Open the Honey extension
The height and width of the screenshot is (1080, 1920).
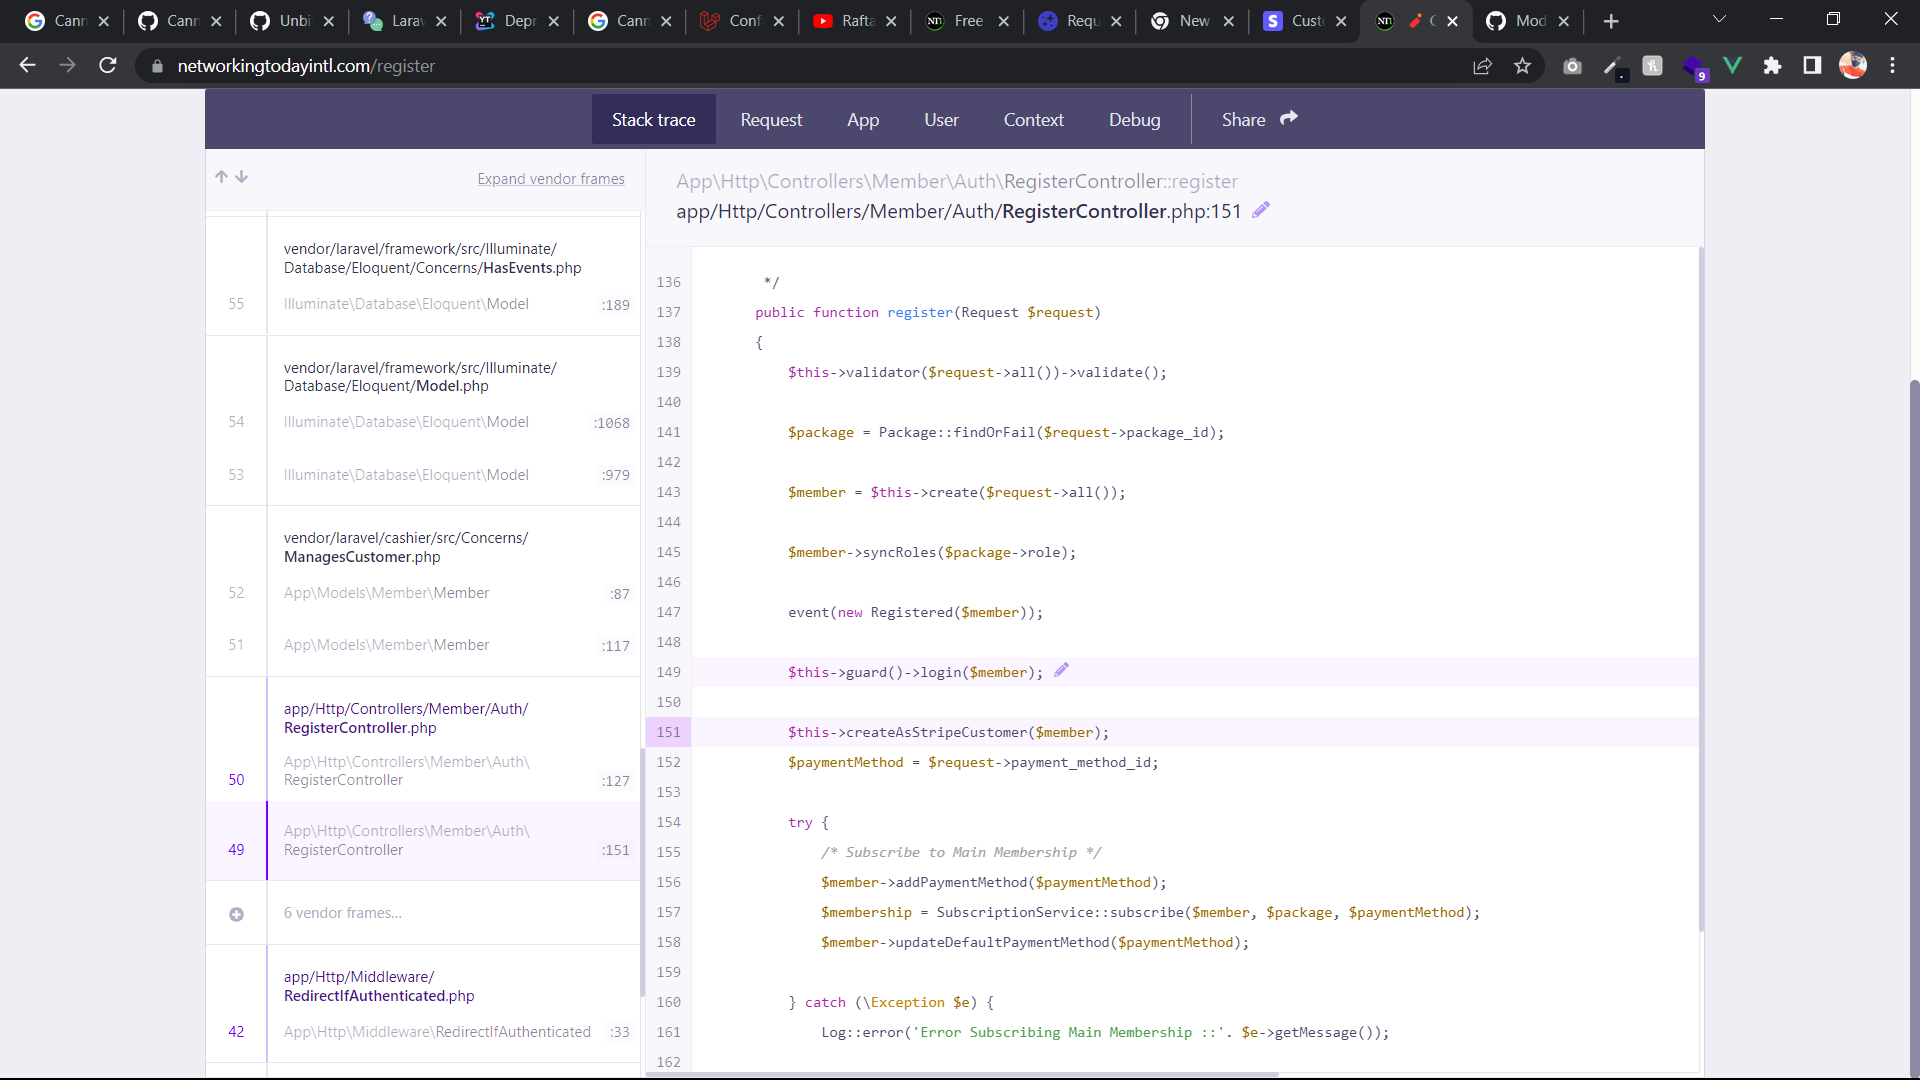pyautogui.click(x=1652, y=65)
